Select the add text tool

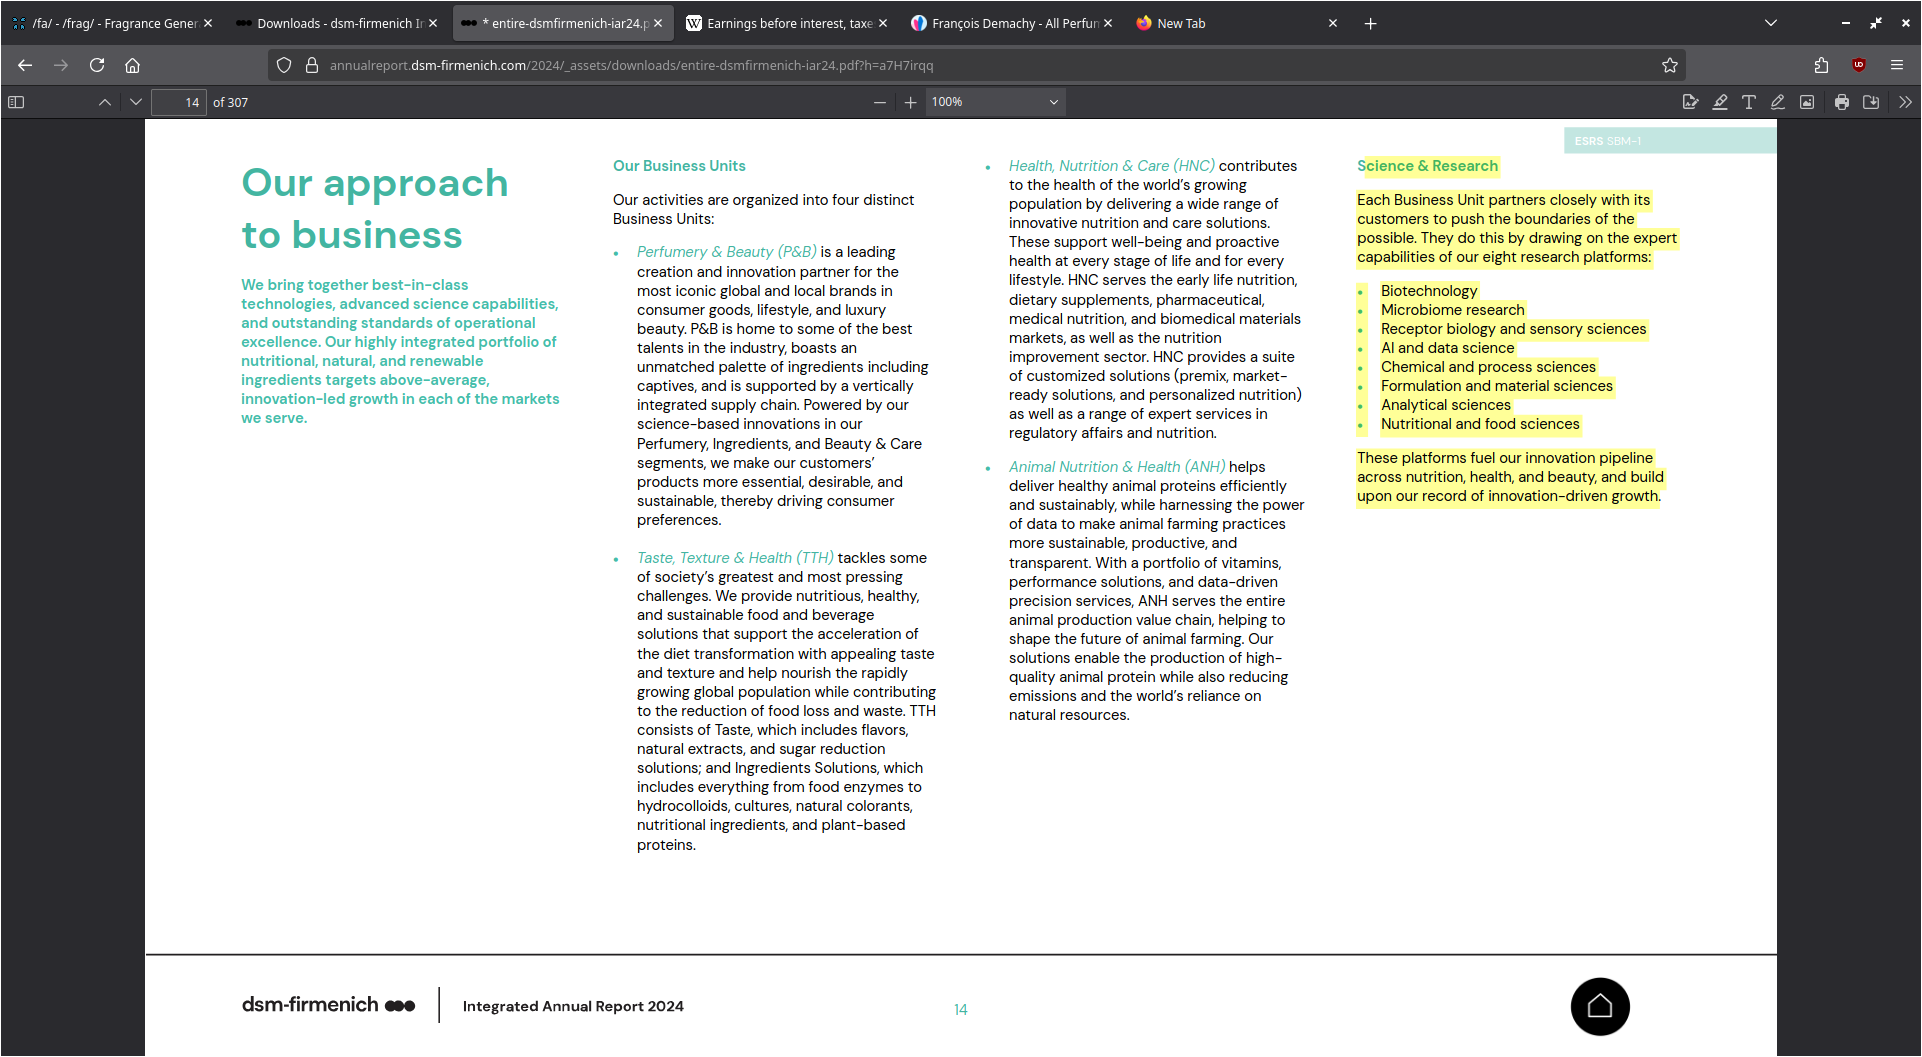pos(1749,102)
